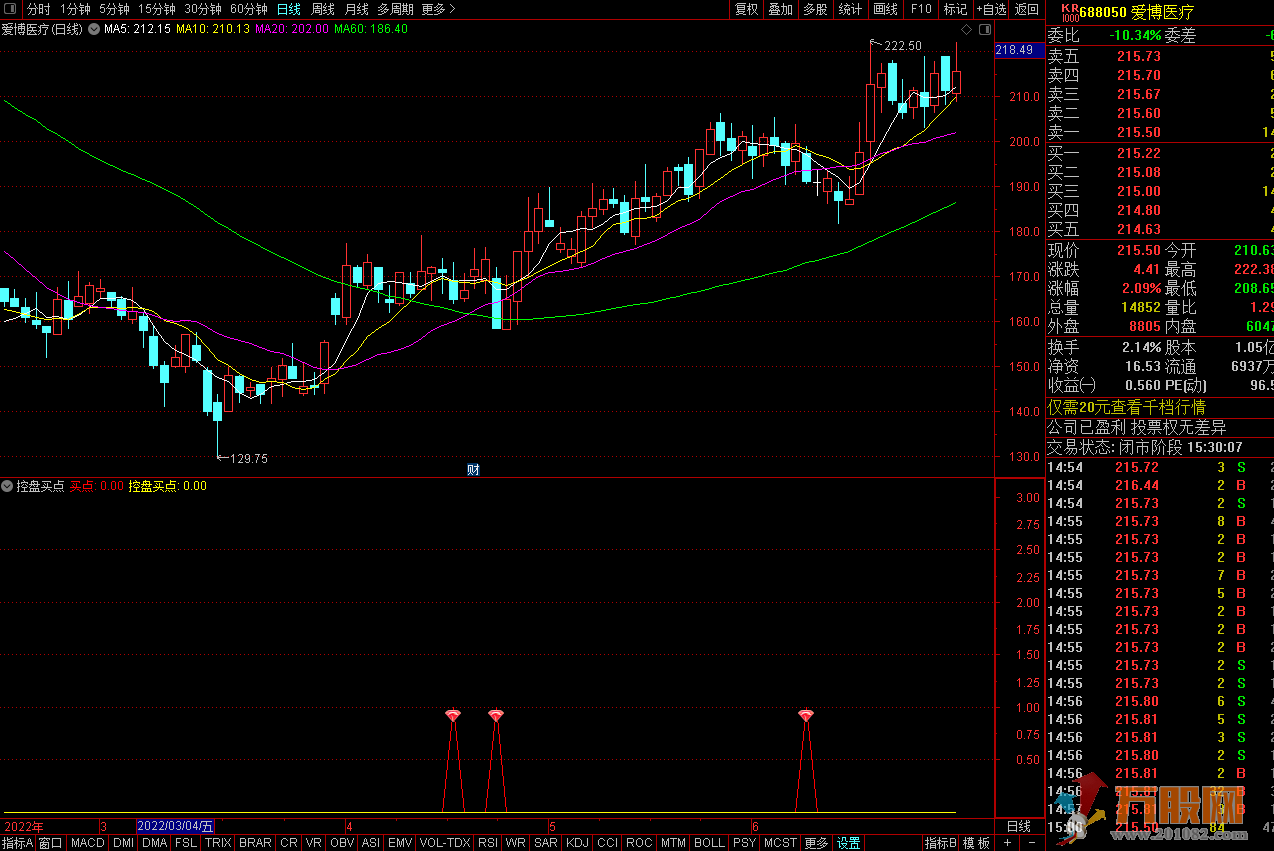1274x851 pixels.
Task: Select the 2022/03/04/五 date marker
Action: 175,826
